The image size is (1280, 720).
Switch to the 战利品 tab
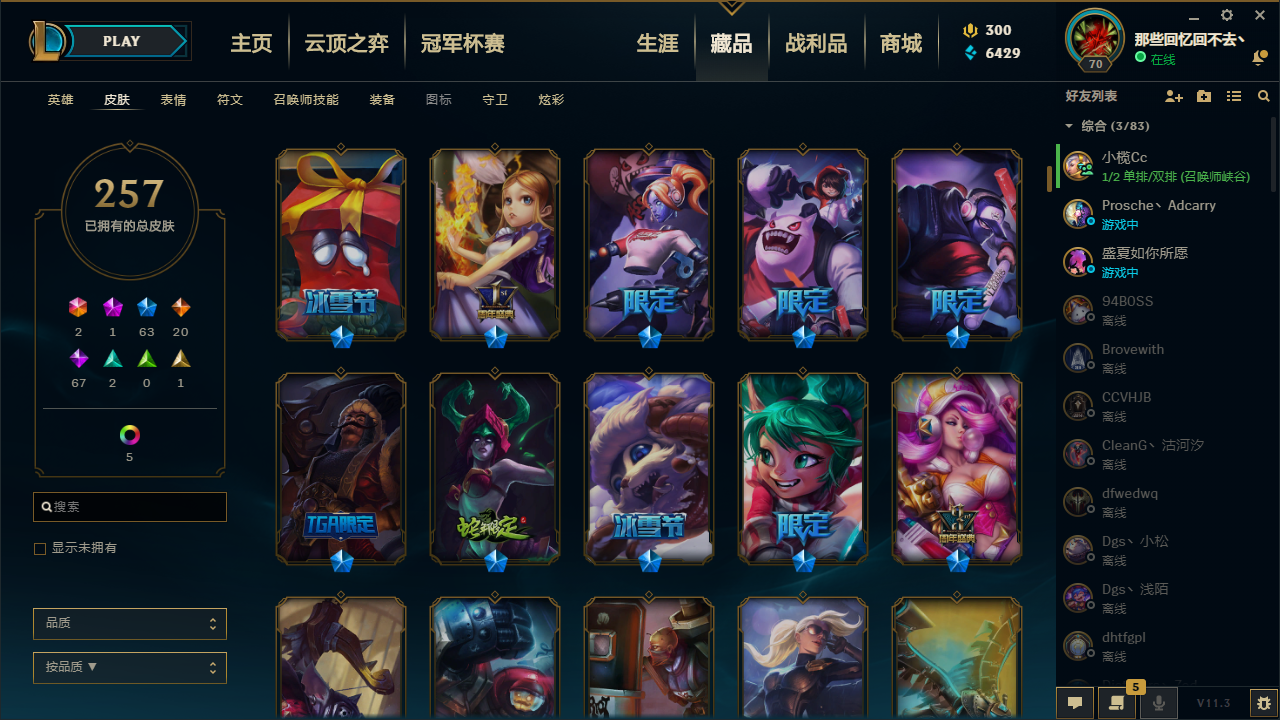pyautogui.click(x=816, y=43)
